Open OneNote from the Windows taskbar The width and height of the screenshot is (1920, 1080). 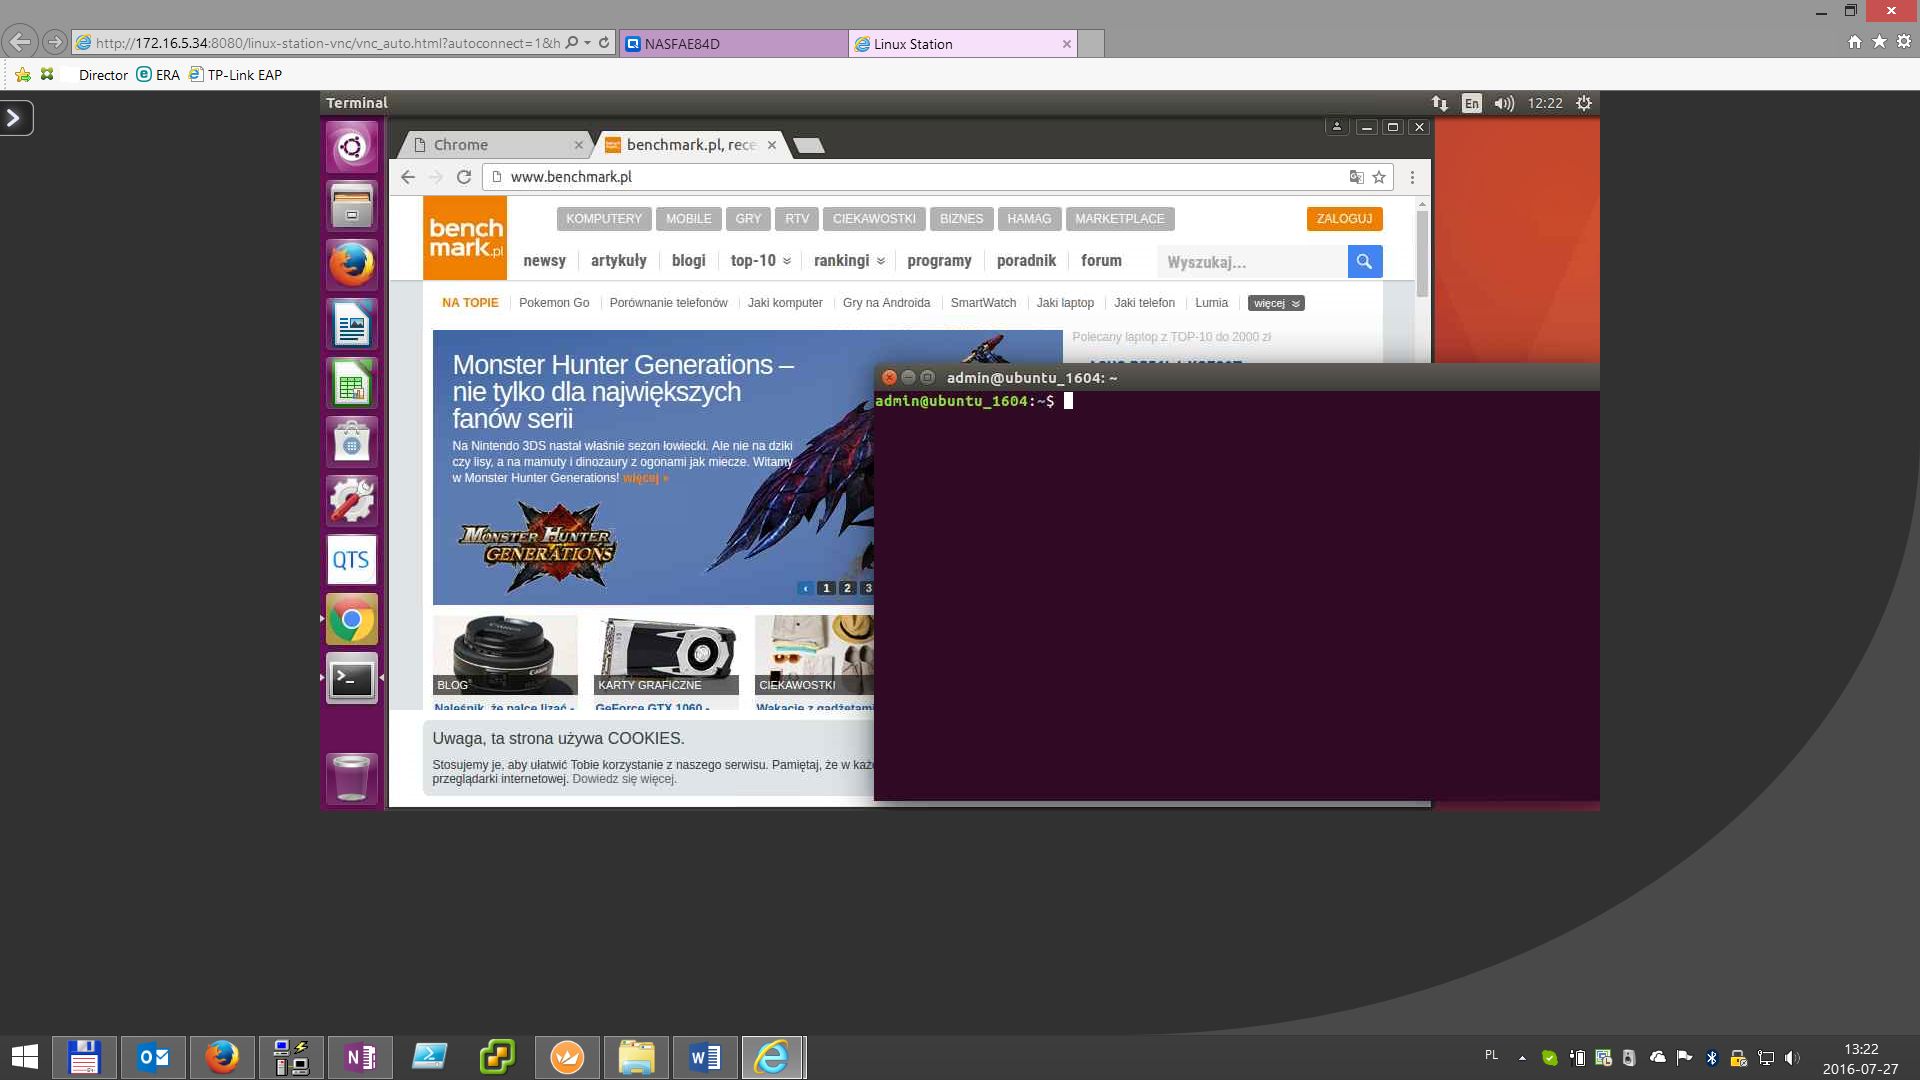pos(360,1057)
